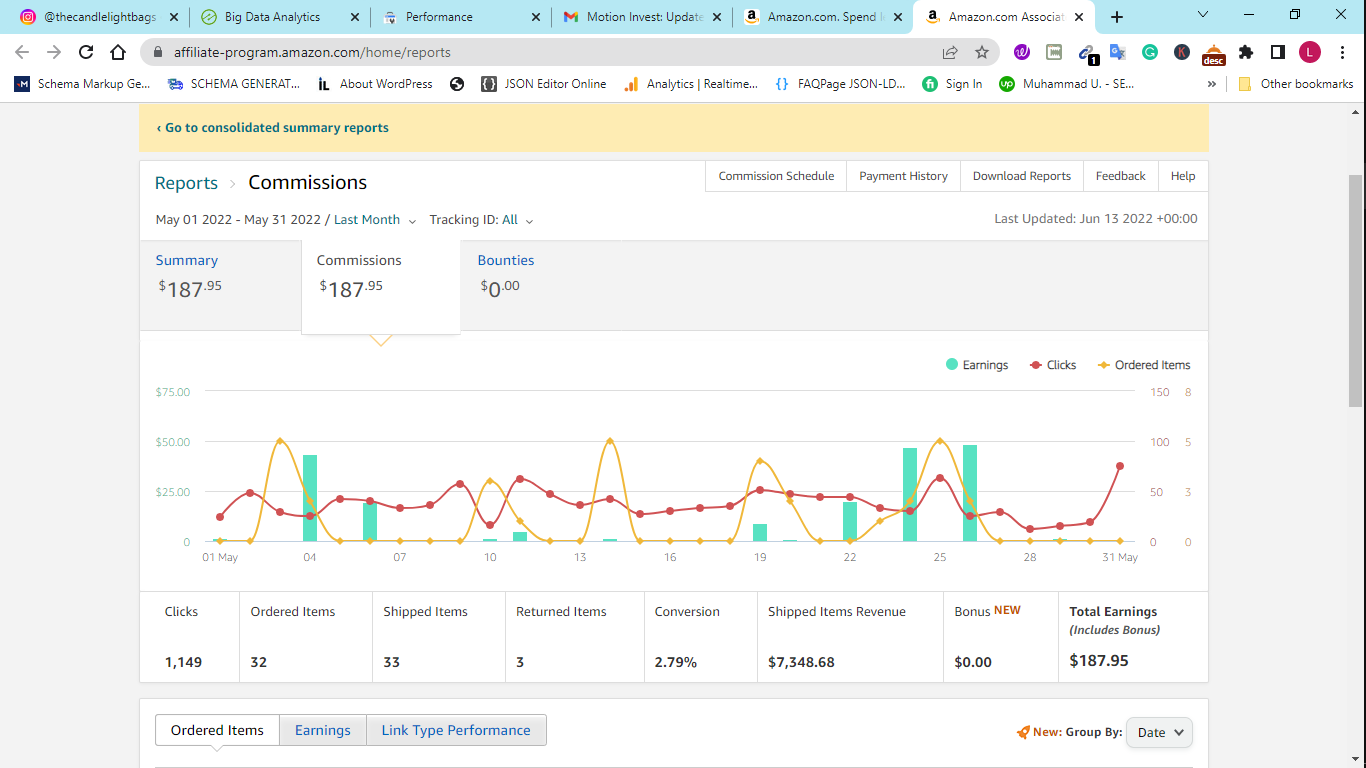Open the Fiverr Sign In bookmark
The image size is (1366, 768).
point(952,84)
